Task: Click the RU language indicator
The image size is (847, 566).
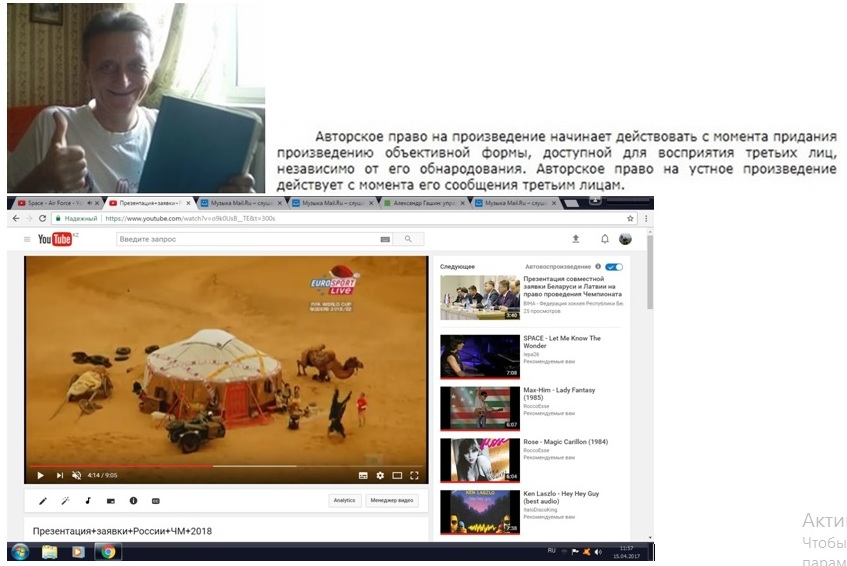Action: click(x=552, y=551)
